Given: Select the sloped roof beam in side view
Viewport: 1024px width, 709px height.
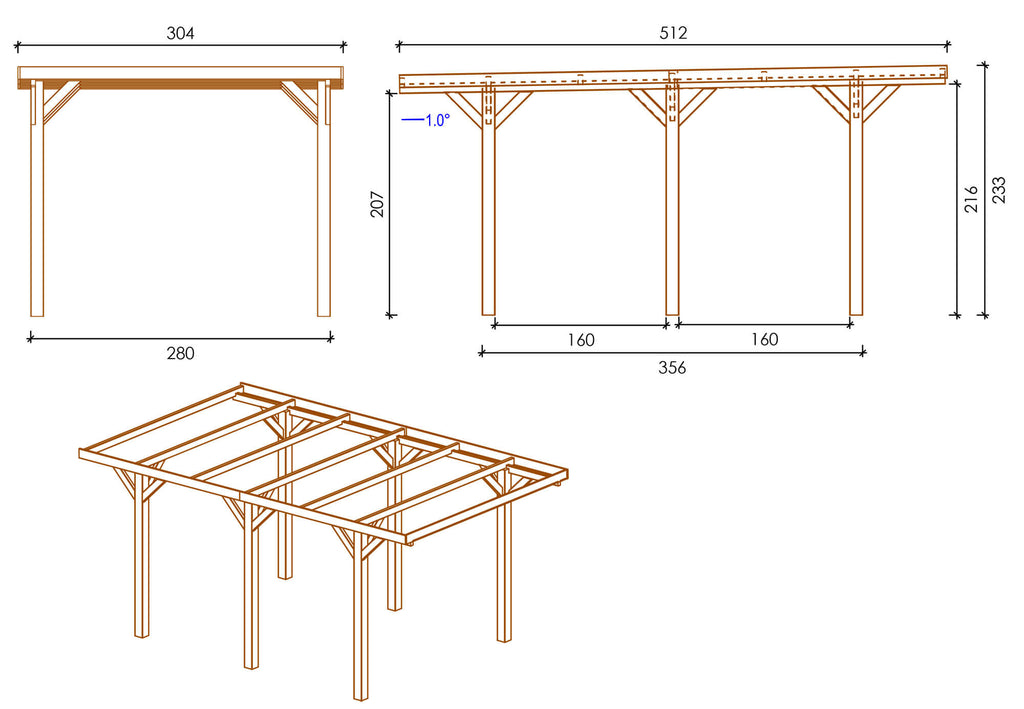Looking at the screenshot, I should 672,81.
